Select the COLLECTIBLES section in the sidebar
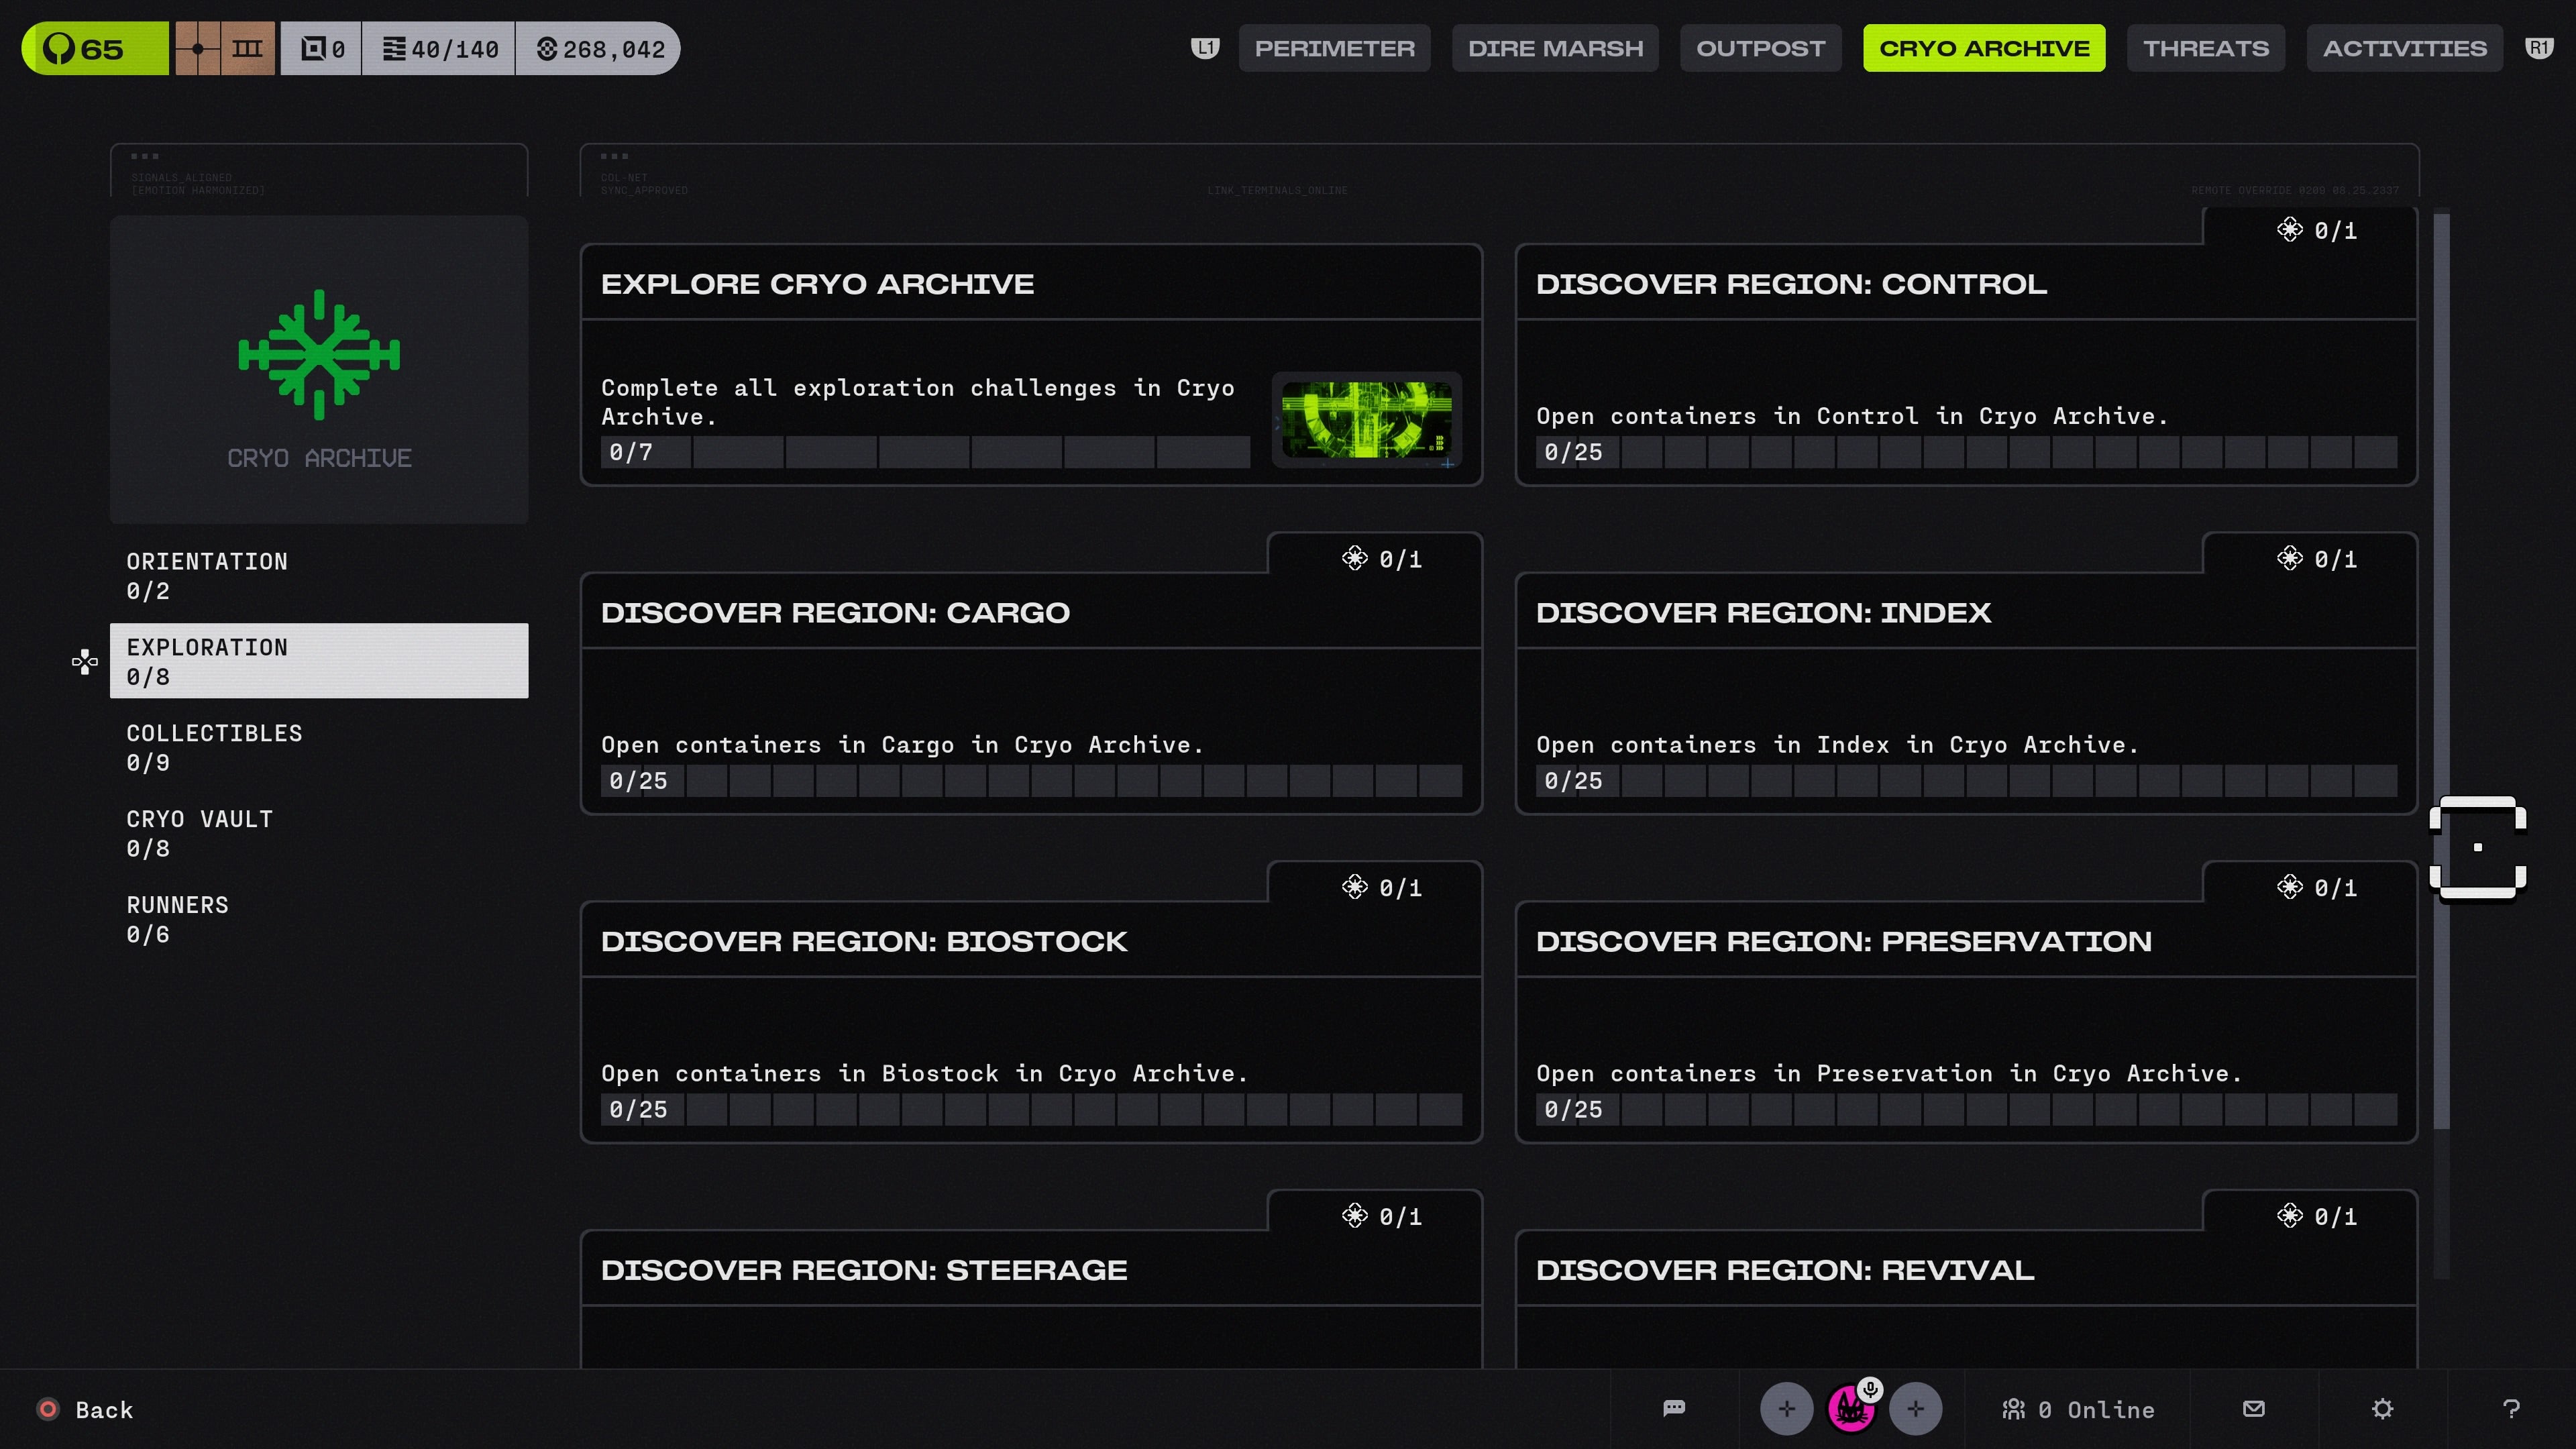 [x=214, y=746]
